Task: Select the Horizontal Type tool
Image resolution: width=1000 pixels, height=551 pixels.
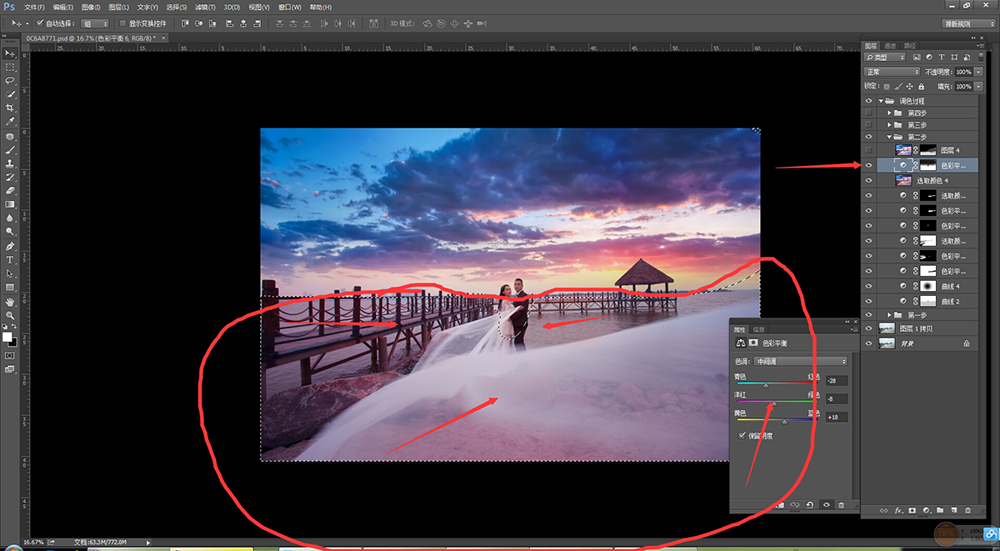Action: (10, 260)
